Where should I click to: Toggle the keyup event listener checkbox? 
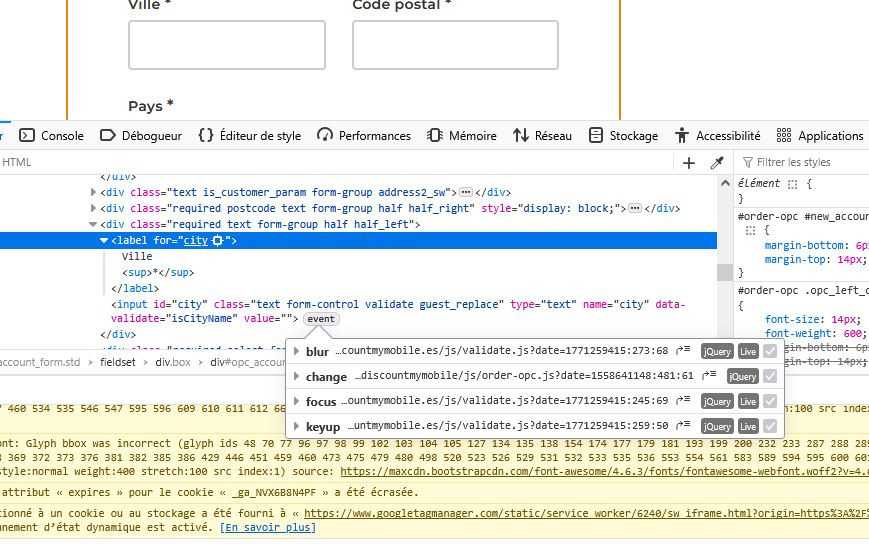pyautogui.click(x=769, y=427)
